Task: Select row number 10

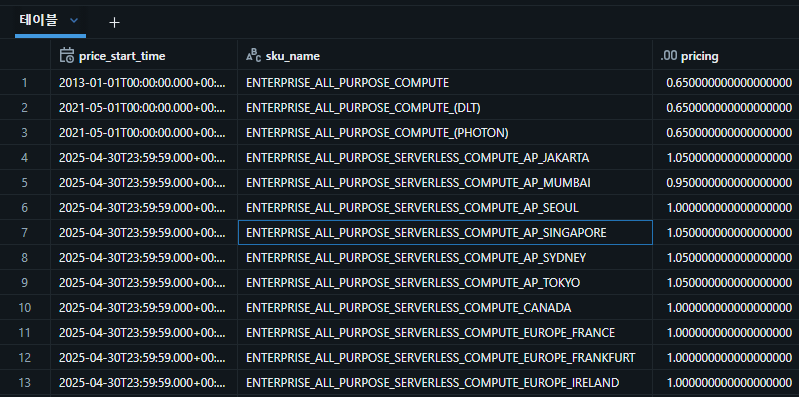Action: tap(25, 307)
